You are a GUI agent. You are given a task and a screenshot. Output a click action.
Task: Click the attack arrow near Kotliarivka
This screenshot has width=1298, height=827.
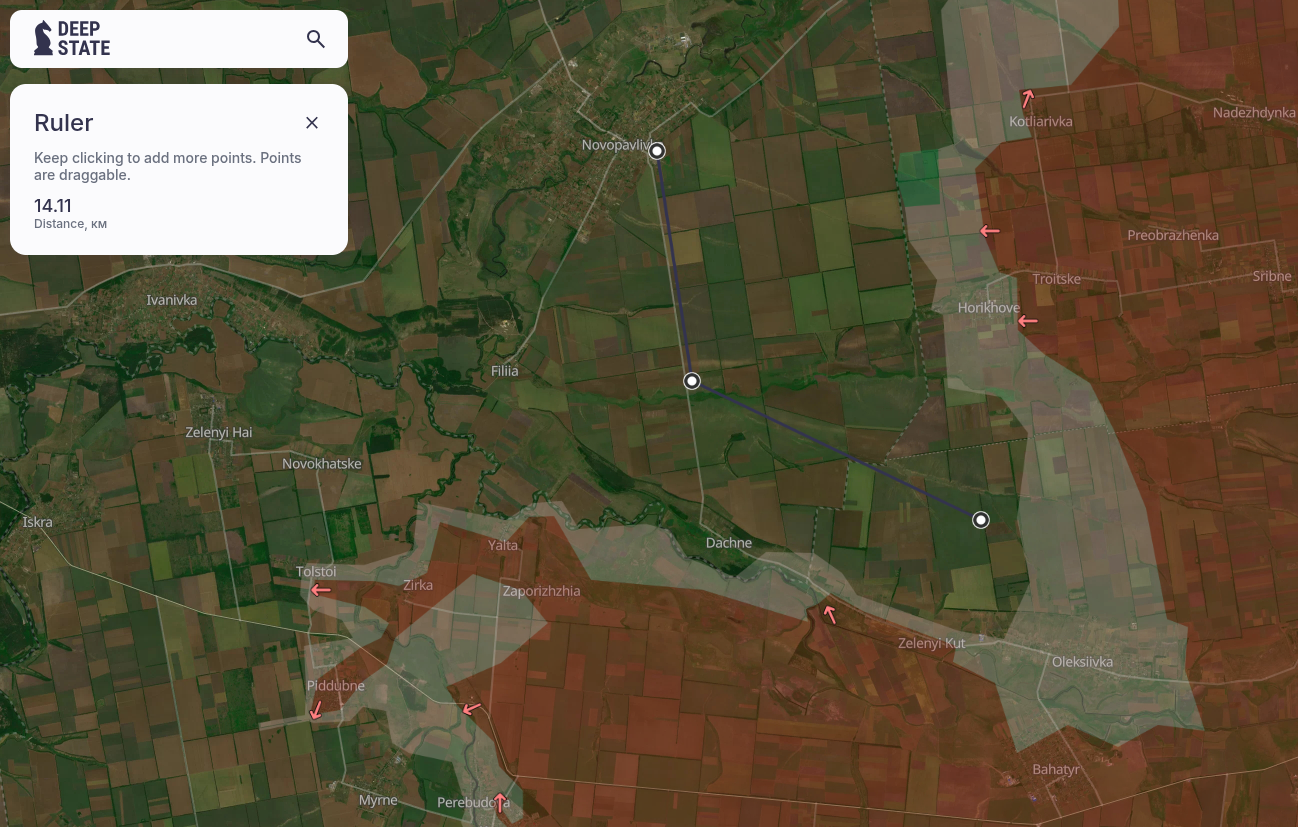(1027, 98)
